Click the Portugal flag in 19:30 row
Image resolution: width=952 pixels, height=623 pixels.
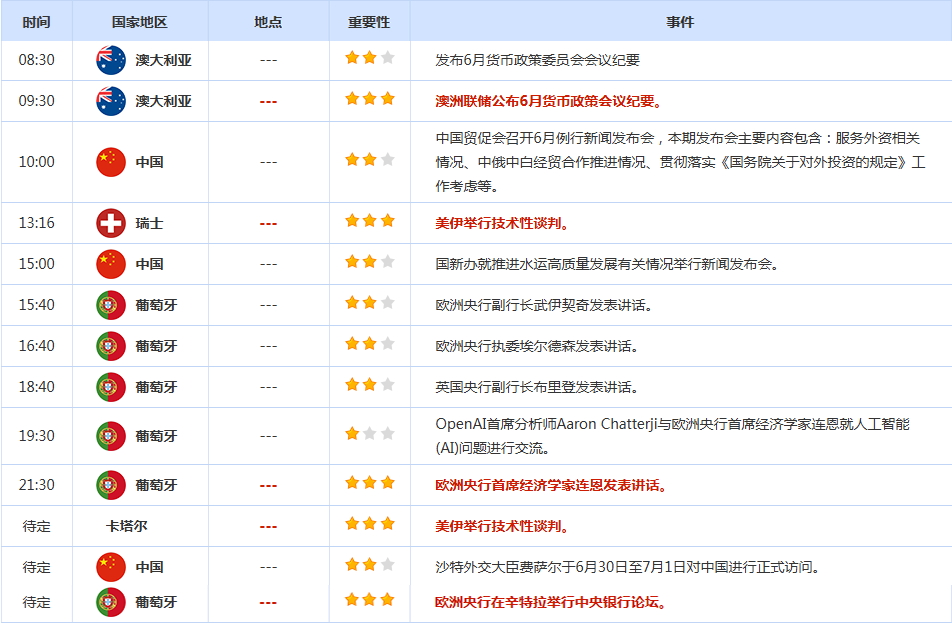click(111, 436)
